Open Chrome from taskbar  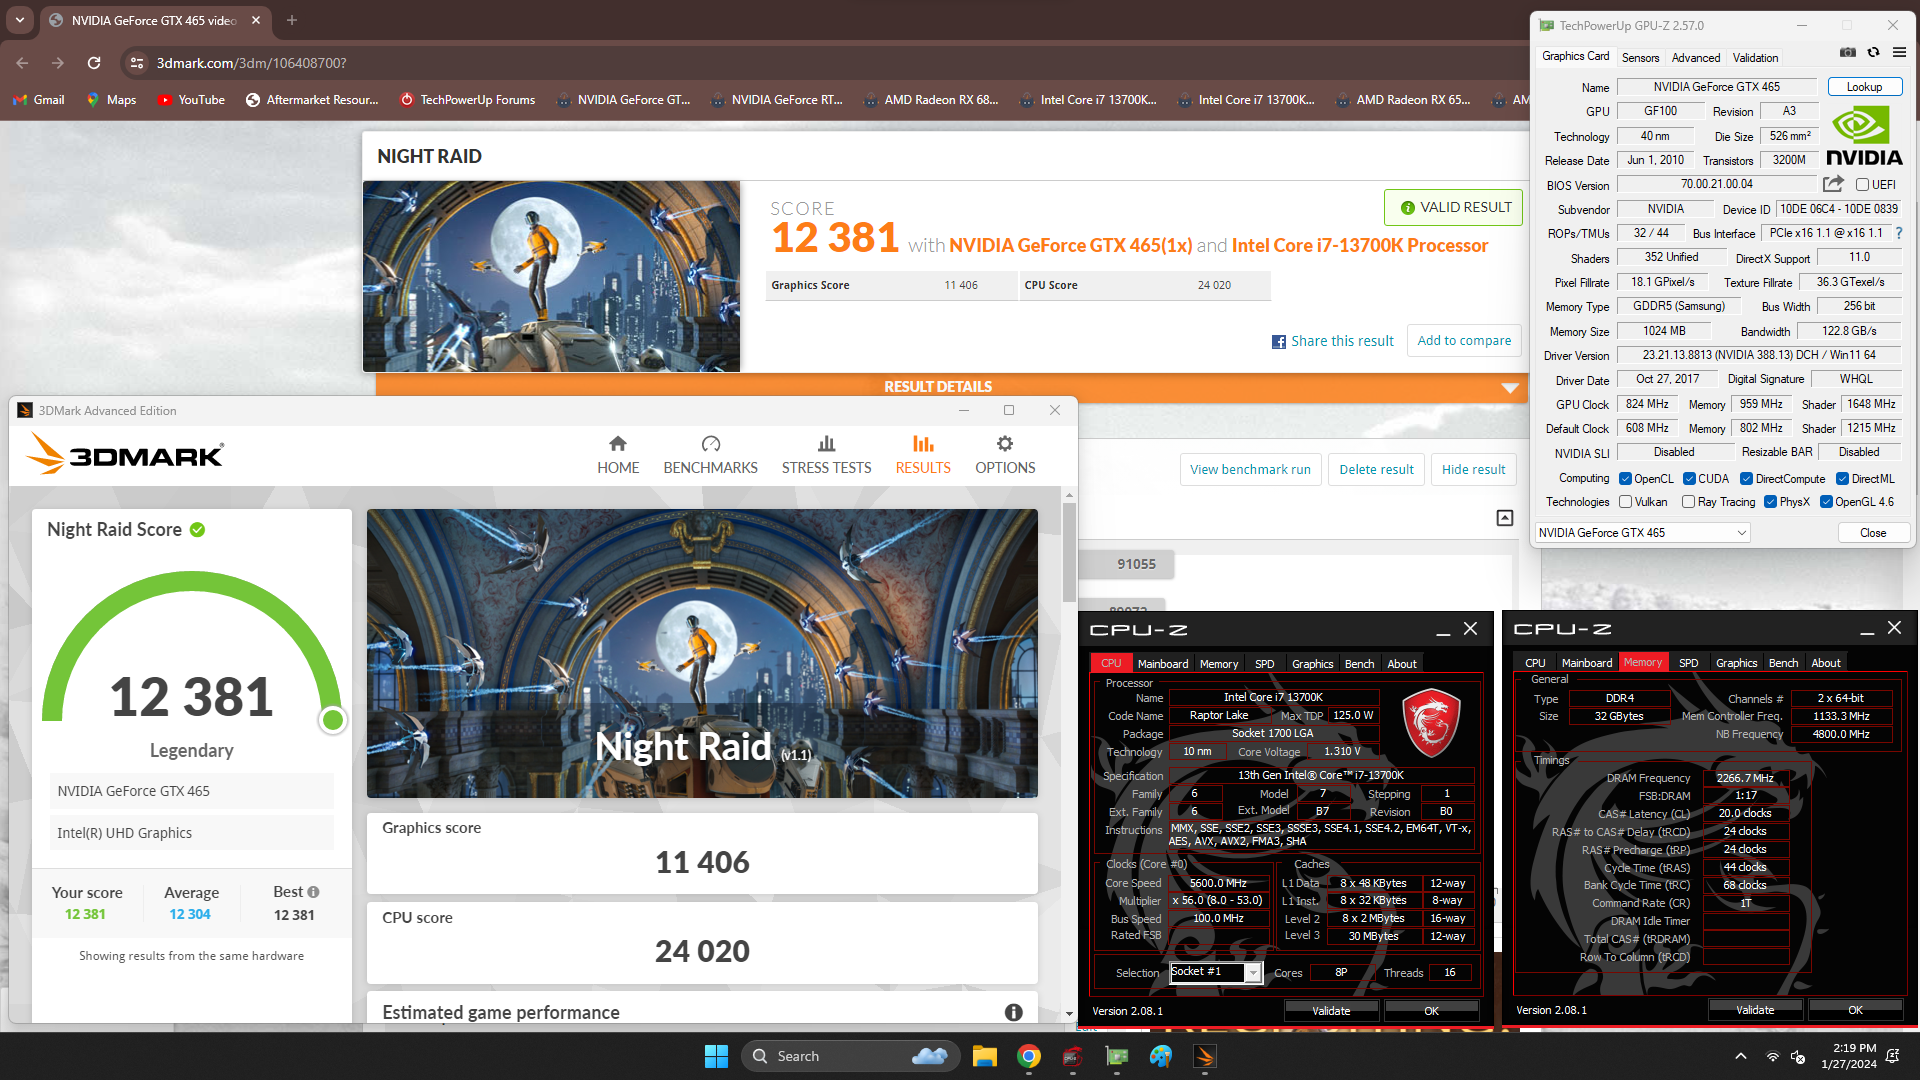coord(1029,1056)
